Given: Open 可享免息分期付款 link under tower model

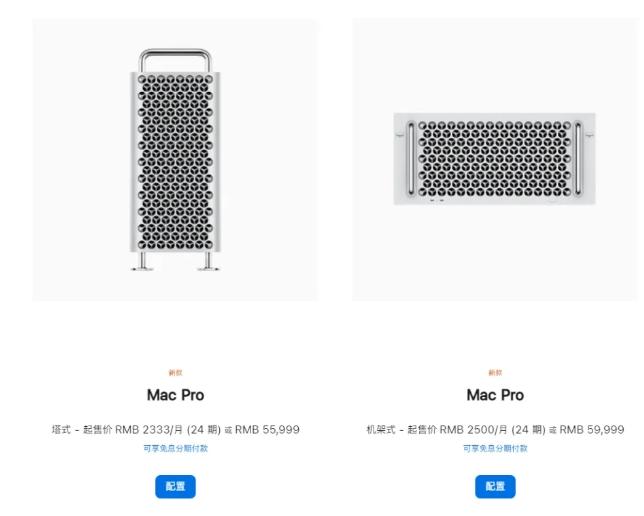Looking at the screenshot, I should tap(175, 448).
